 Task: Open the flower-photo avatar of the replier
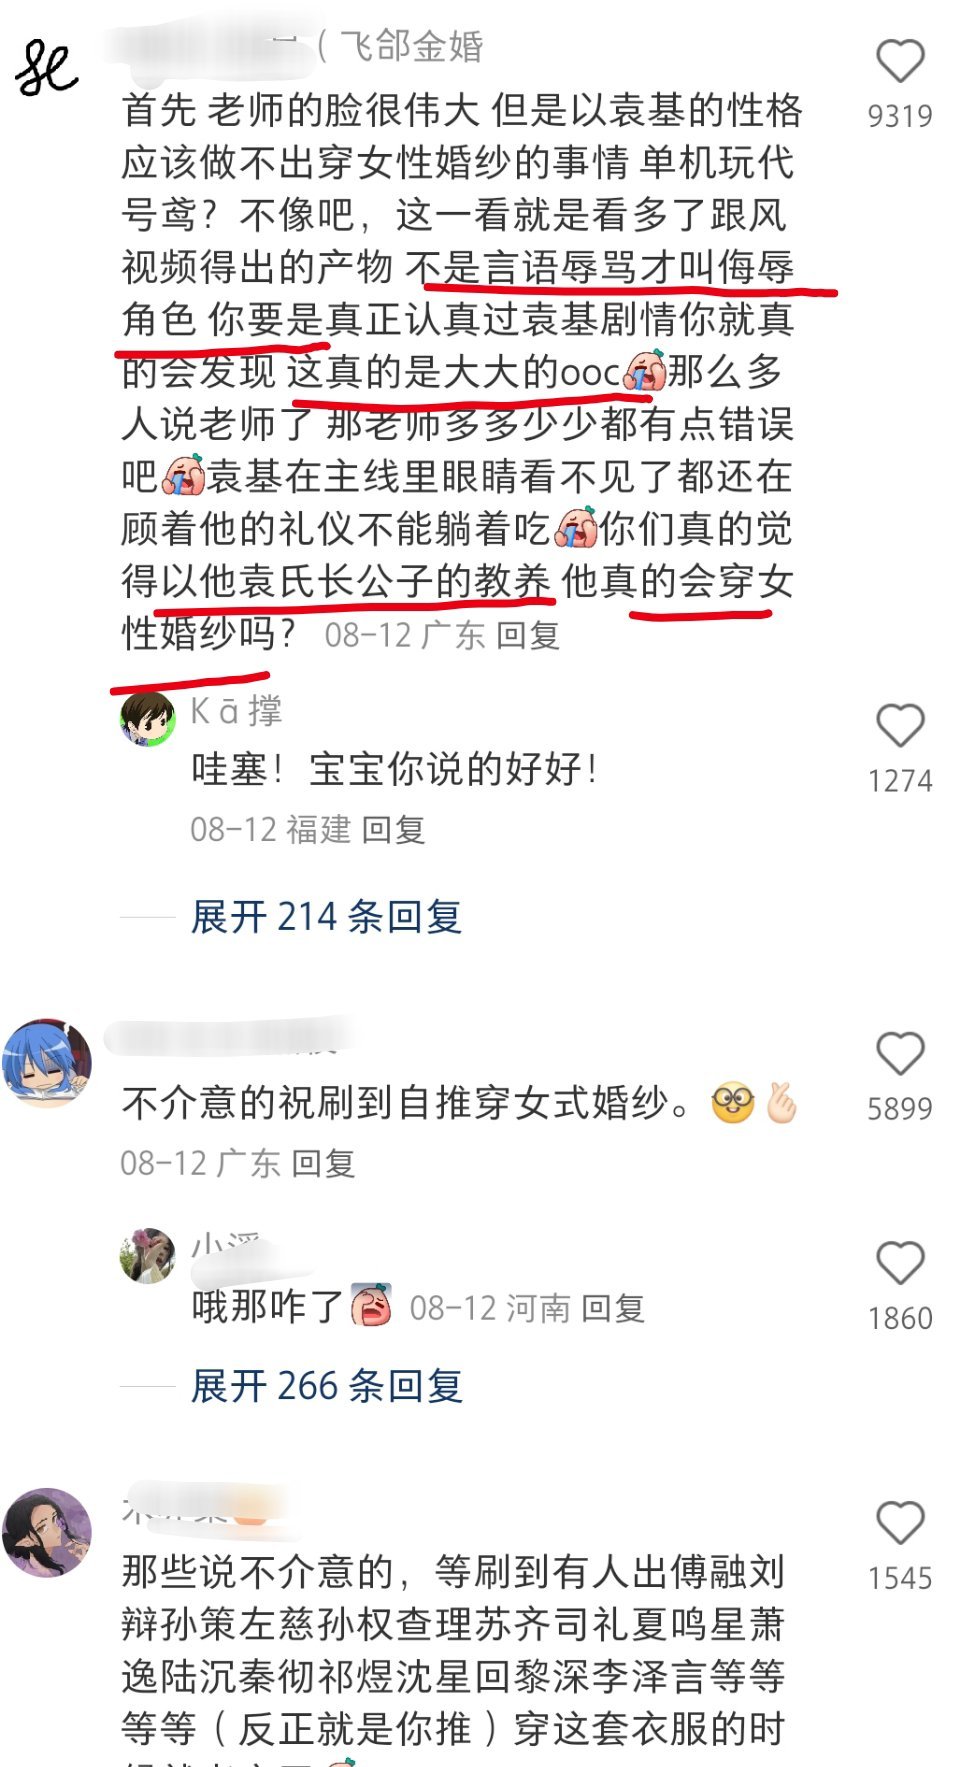[148, 1255]
